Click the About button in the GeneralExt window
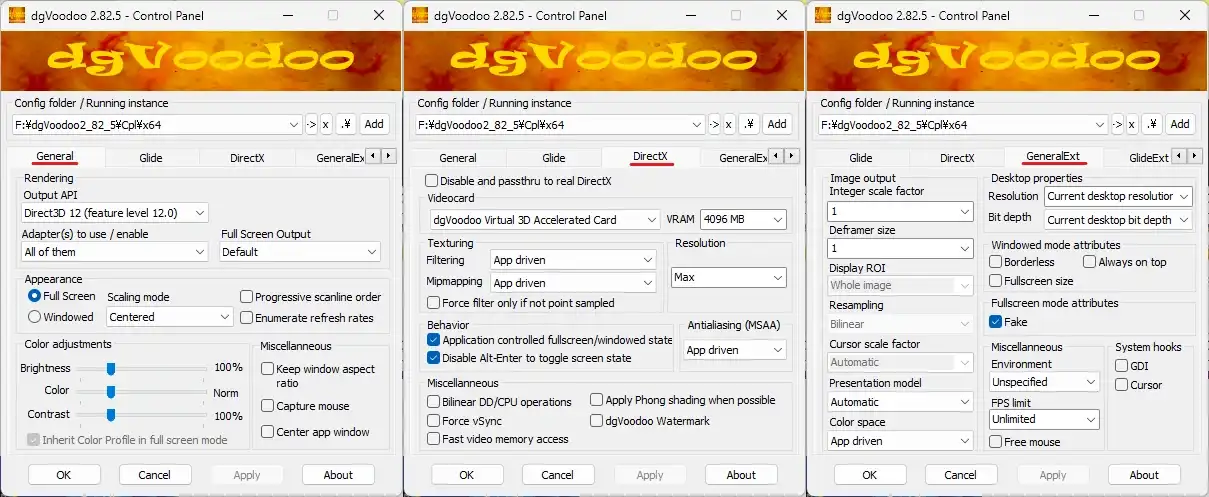Screen dimensions: 1209x497 (1144, 475)
